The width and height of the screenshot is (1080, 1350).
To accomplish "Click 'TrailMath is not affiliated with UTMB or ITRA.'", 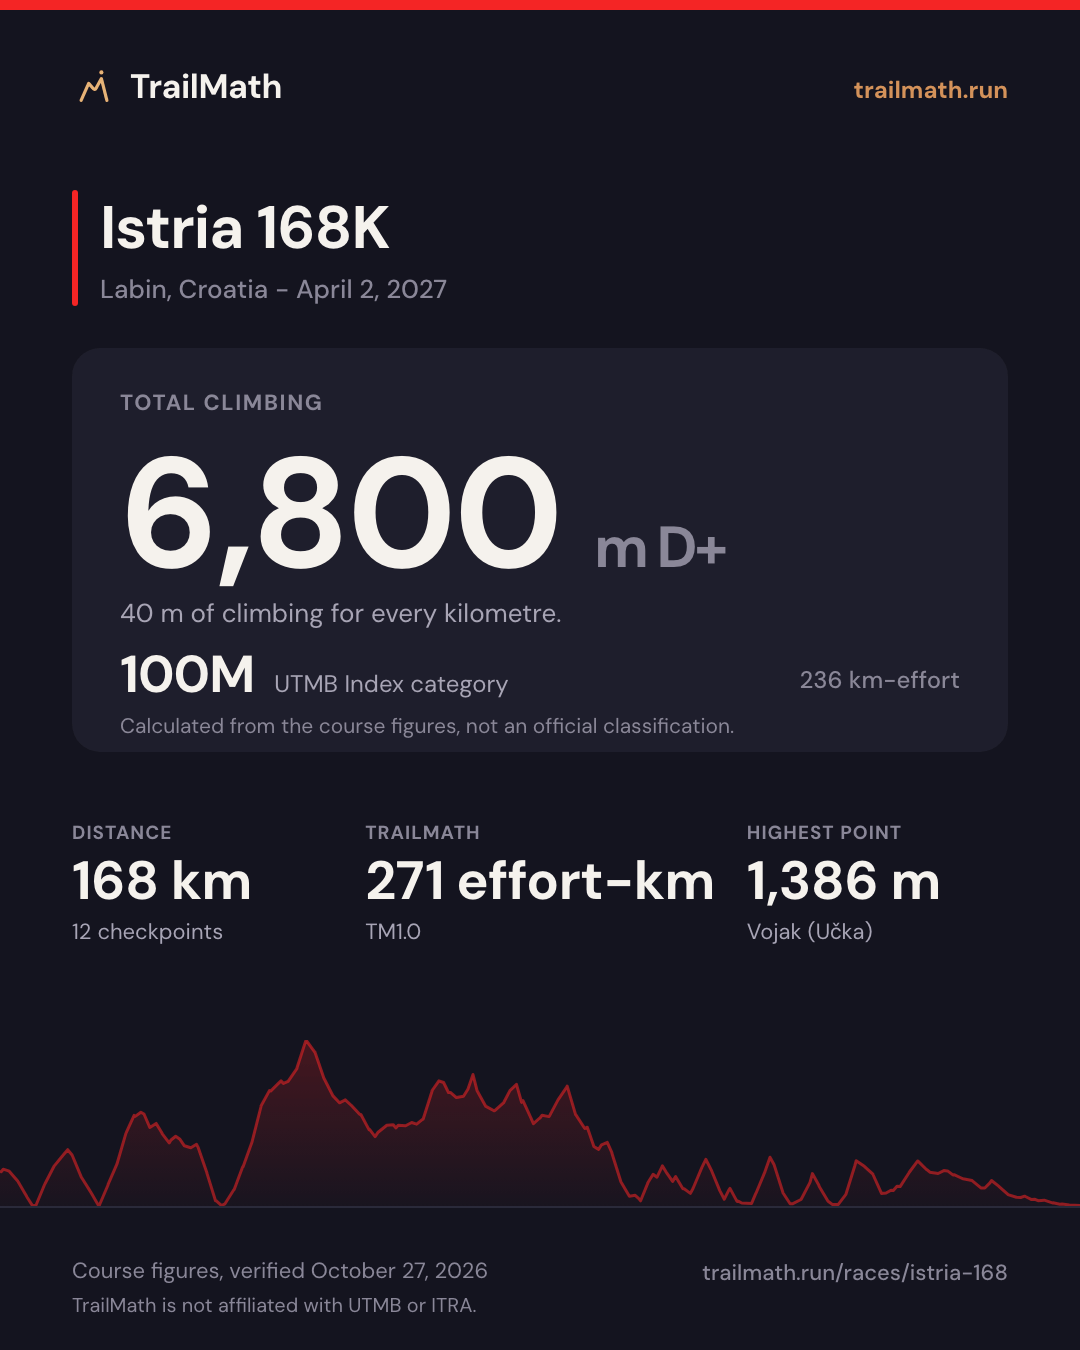I will (x=274, y=1305).
